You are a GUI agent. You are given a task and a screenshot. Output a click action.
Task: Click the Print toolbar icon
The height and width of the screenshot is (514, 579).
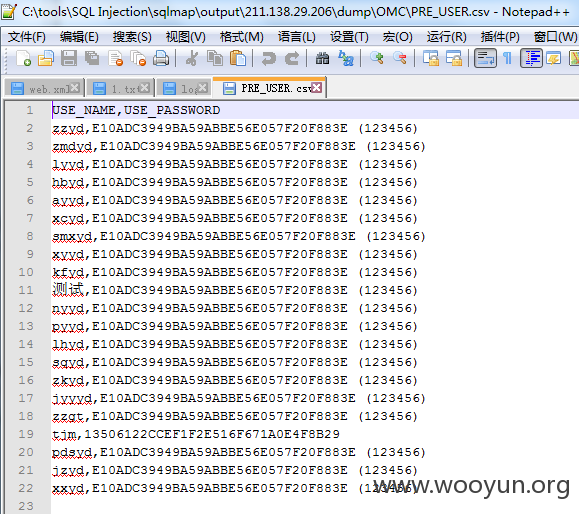pos(161,58)
